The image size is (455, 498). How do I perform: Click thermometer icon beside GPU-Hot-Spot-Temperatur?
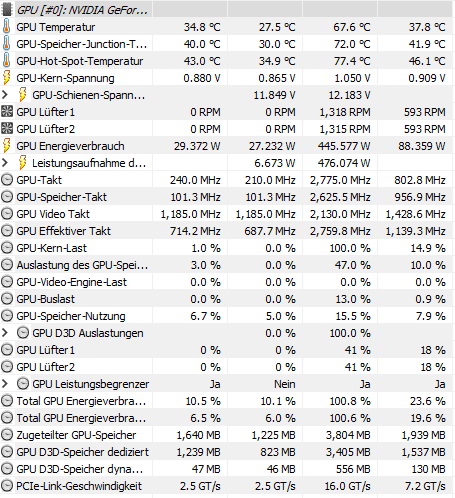coord(6,61)
